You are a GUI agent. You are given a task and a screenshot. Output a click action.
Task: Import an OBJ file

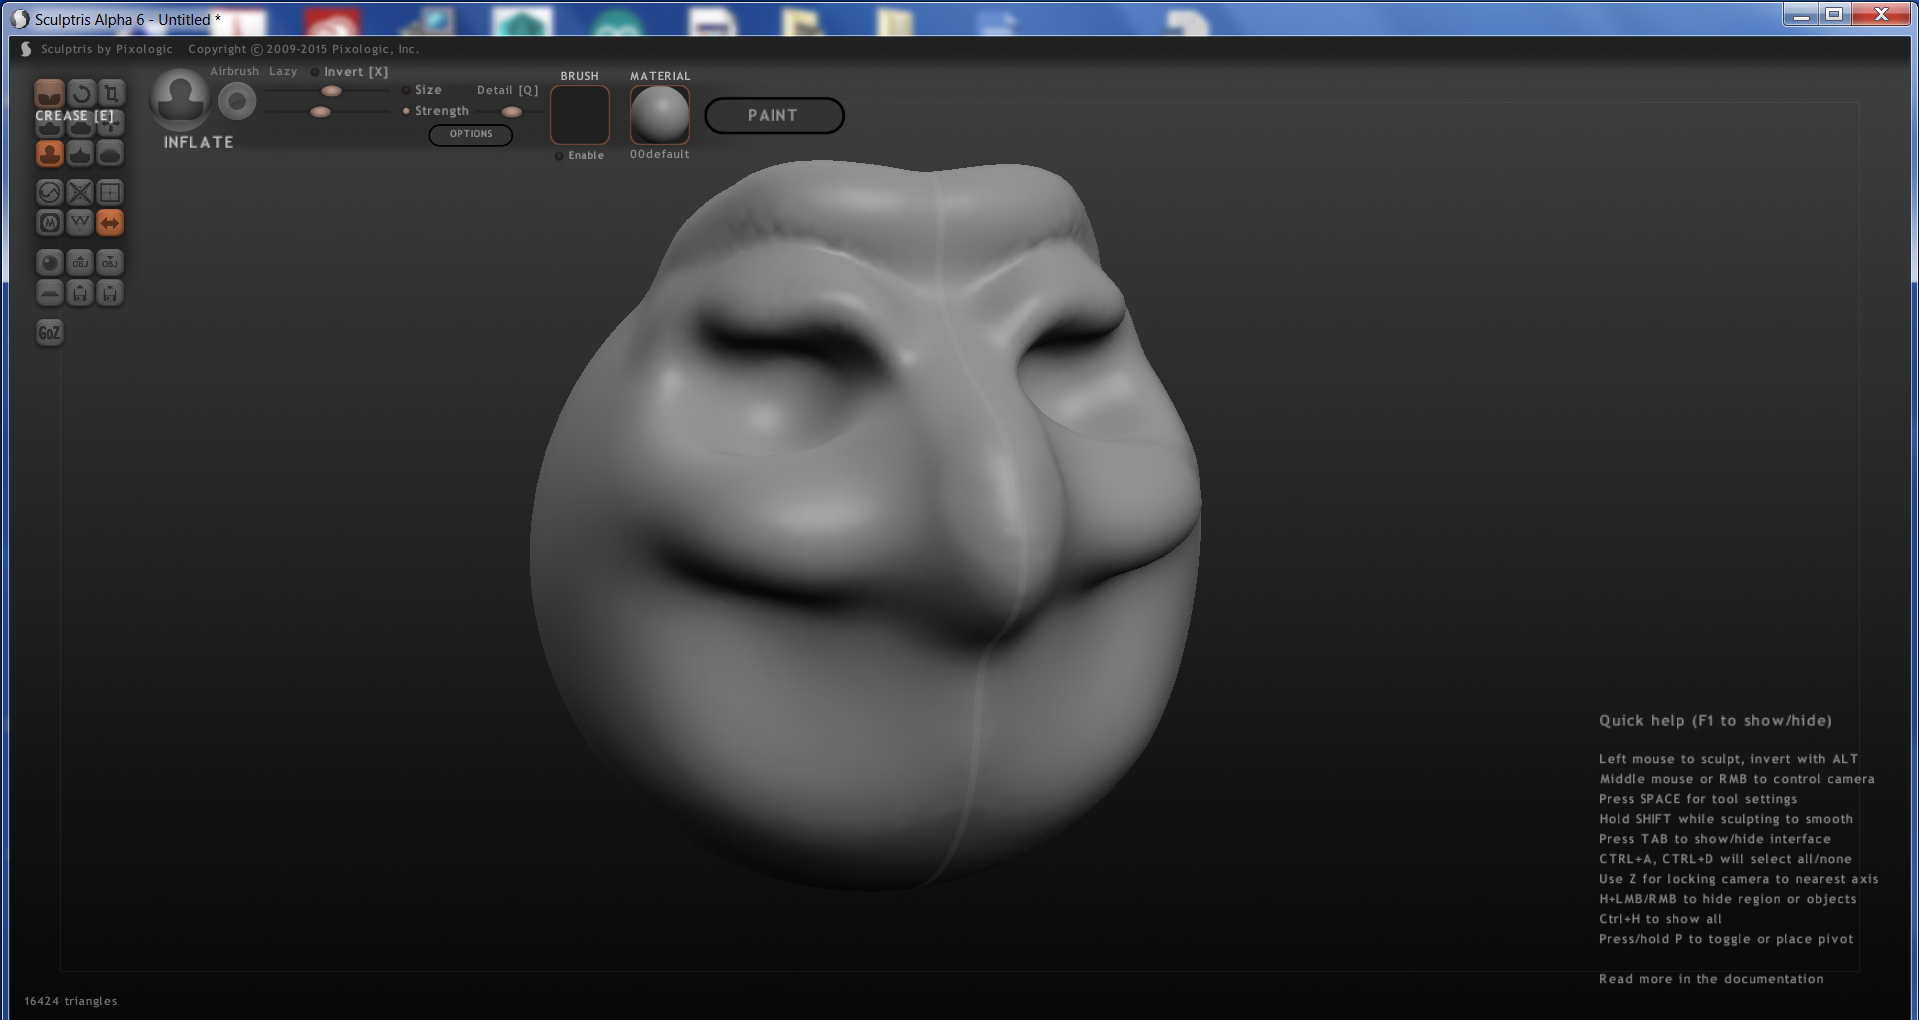point(80,262)
